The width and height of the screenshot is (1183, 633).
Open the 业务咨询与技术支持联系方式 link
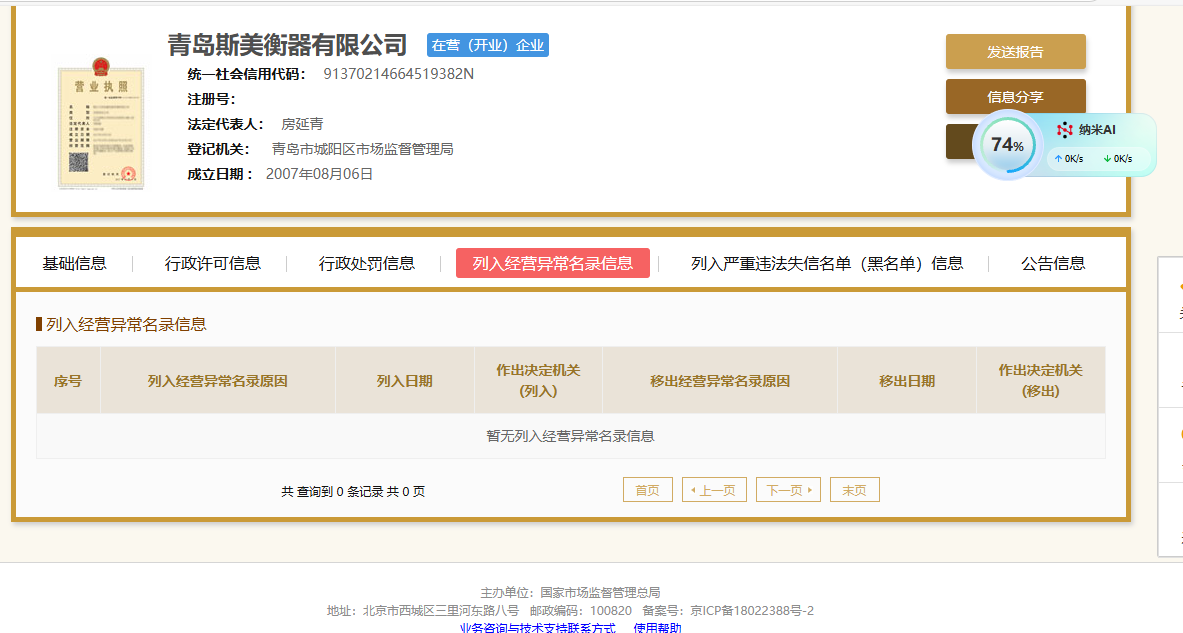coord(537,628)
